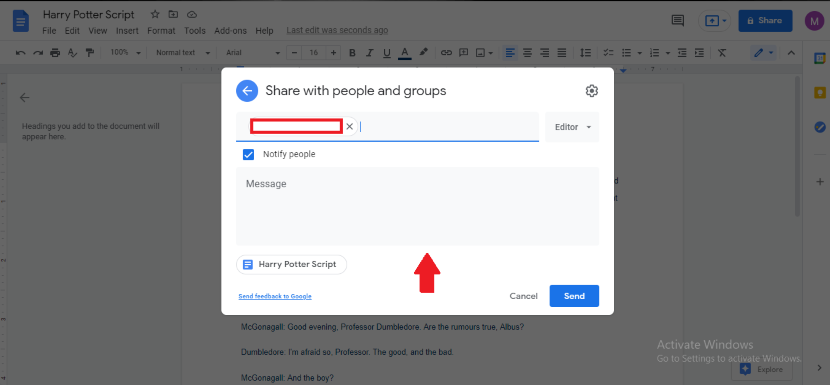Open the View menu
The height and width of the screenshot is (385, 830).
(x=97, y=31)
